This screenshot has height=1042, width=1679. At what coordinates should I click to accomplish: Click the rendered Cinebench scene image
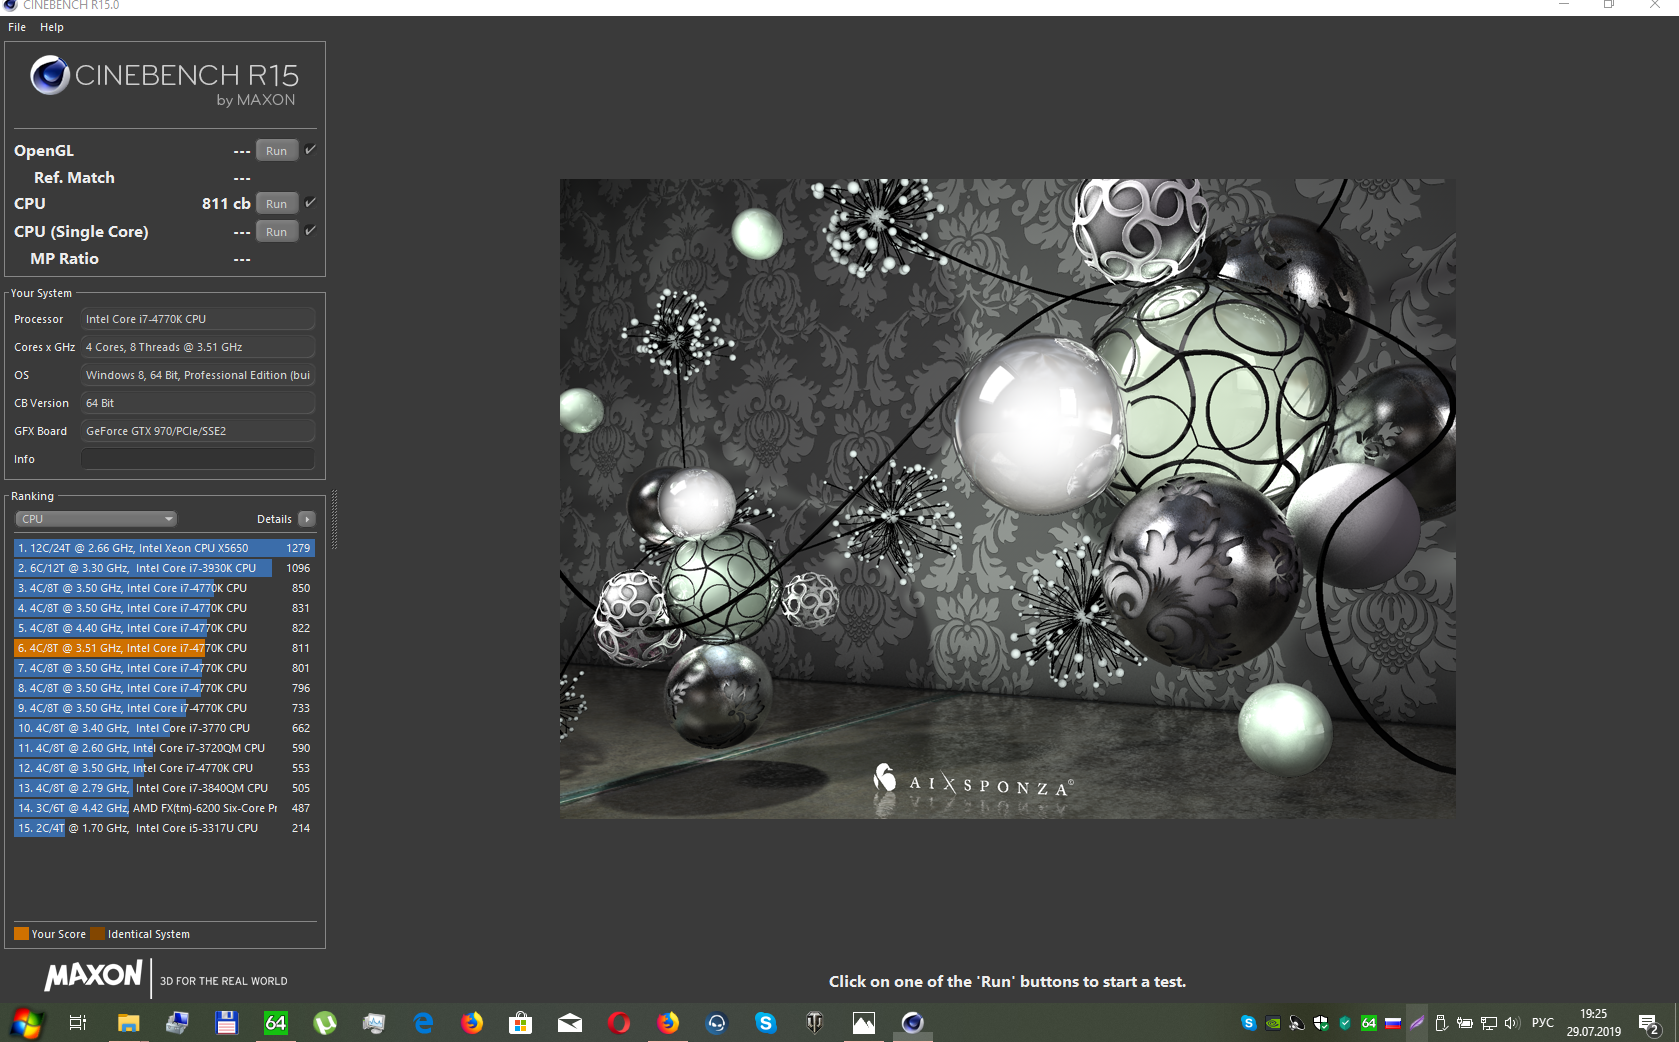pyautogui.click(x=1007, y=499)
